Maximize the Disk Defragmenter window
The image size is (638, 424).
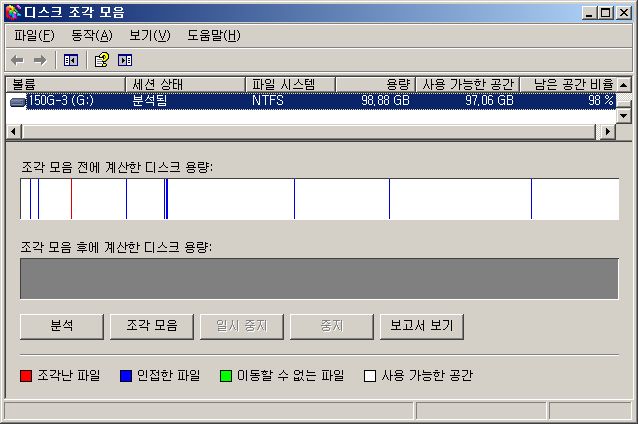[x=605, y=13]
